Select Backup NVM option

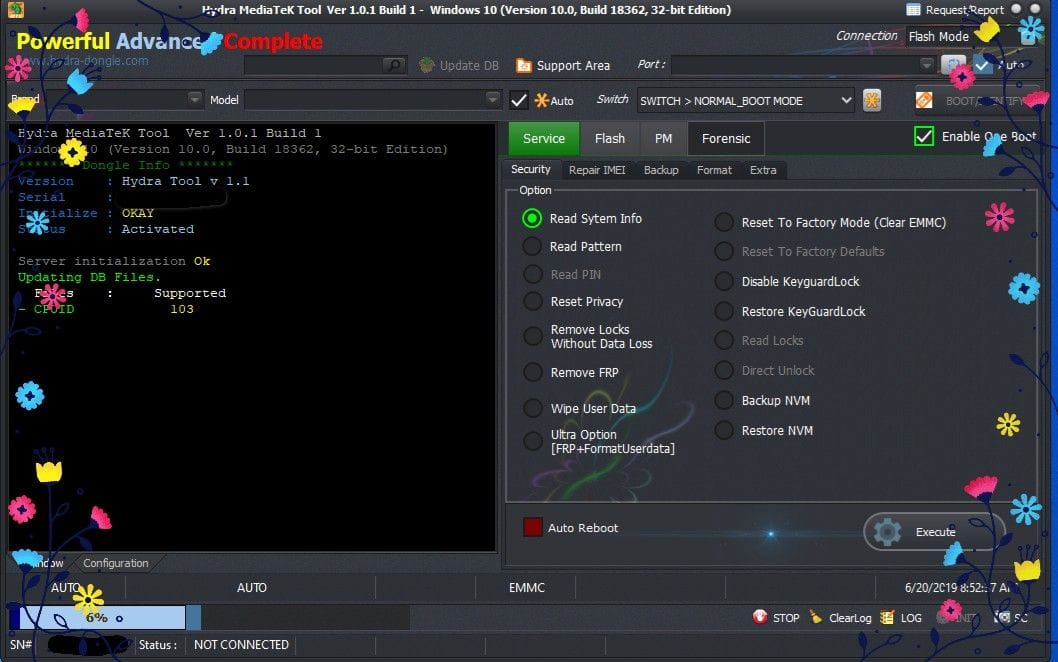pos(724,400)
